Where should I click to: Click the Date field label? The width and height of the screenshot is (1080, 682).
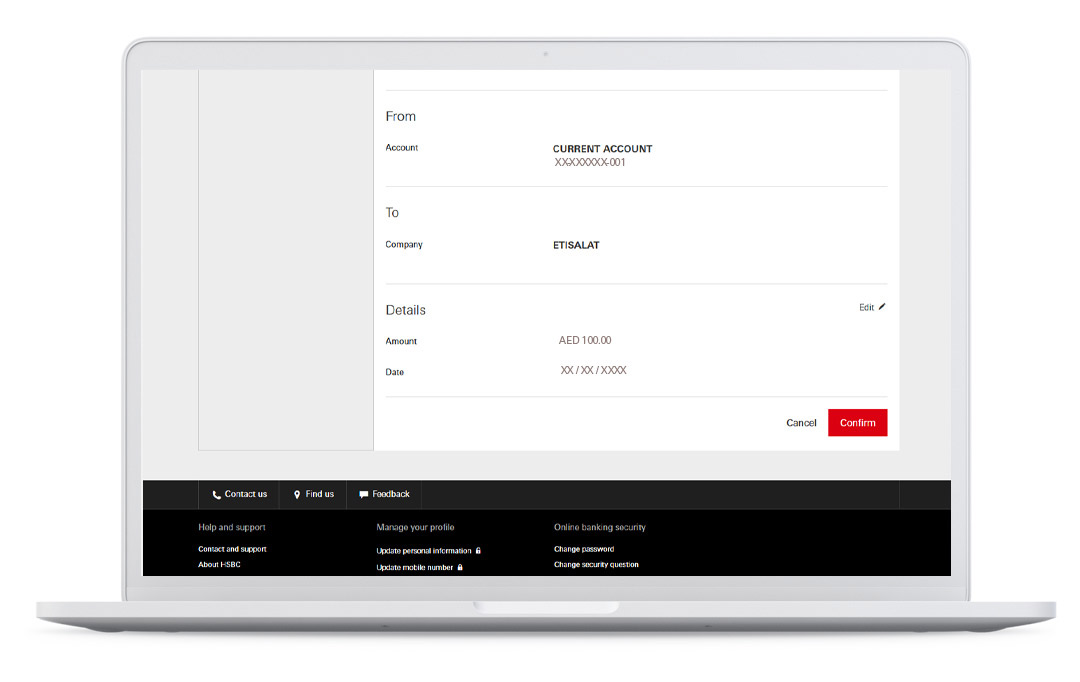395,372
